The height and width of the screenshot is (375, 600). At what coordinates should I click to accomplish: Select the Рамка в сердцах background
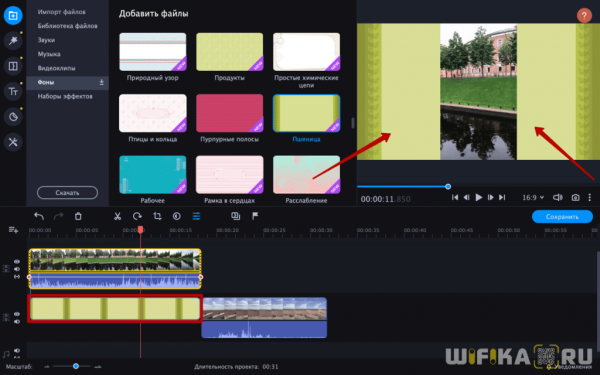click(230, 175)
